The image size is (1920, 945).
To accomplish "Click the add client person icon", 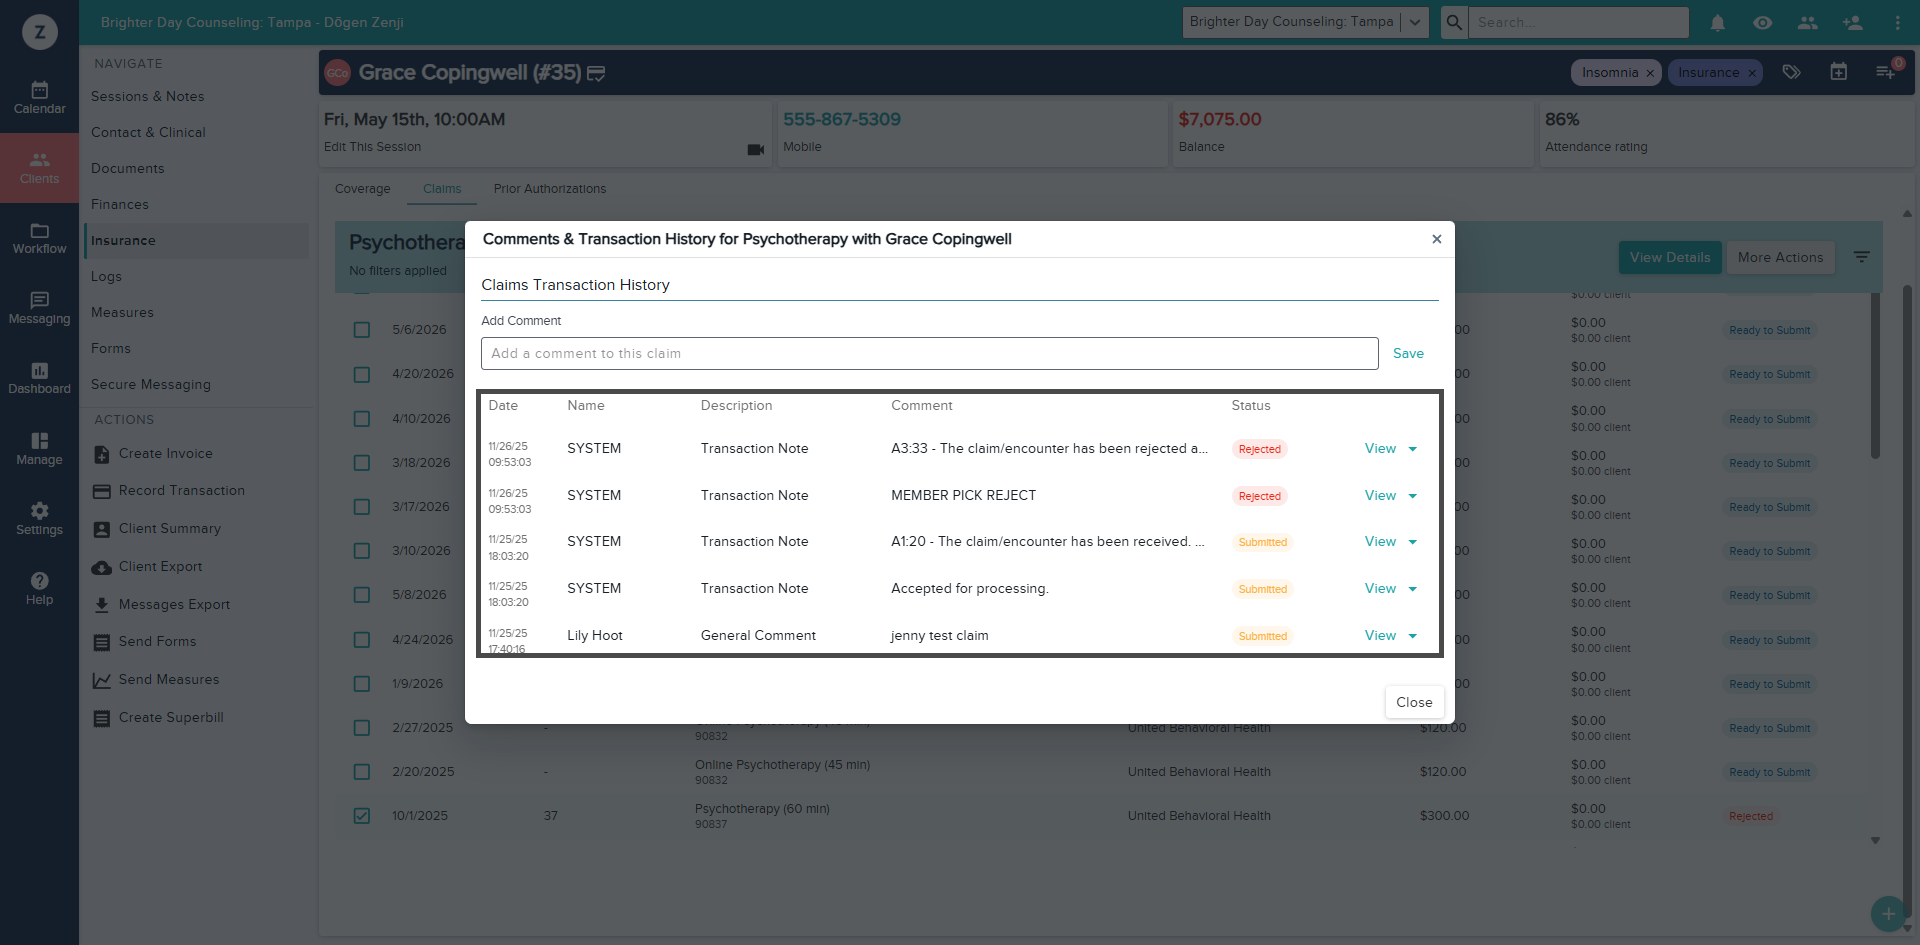I will (x=1852, y=22).
